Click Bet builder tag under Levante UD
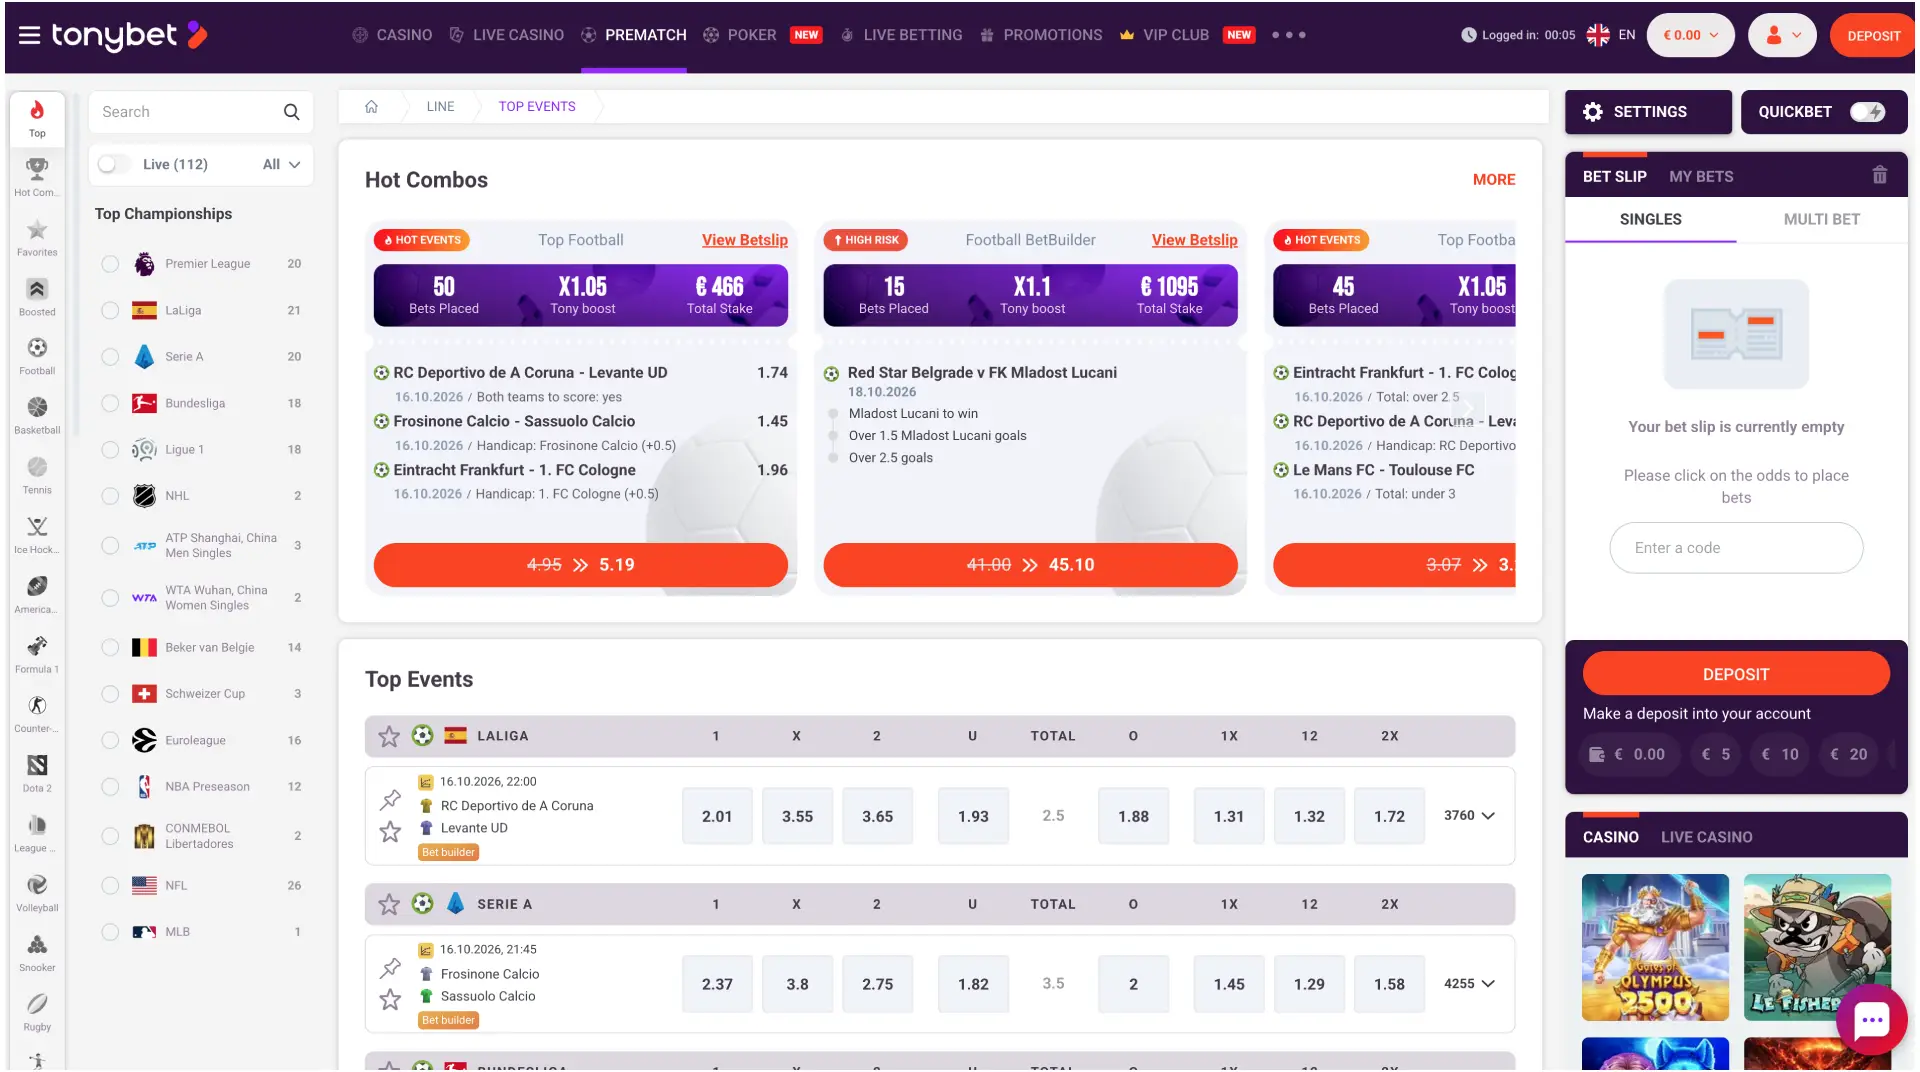Screen dimensions: 1920x1072 tap(448, 852)
